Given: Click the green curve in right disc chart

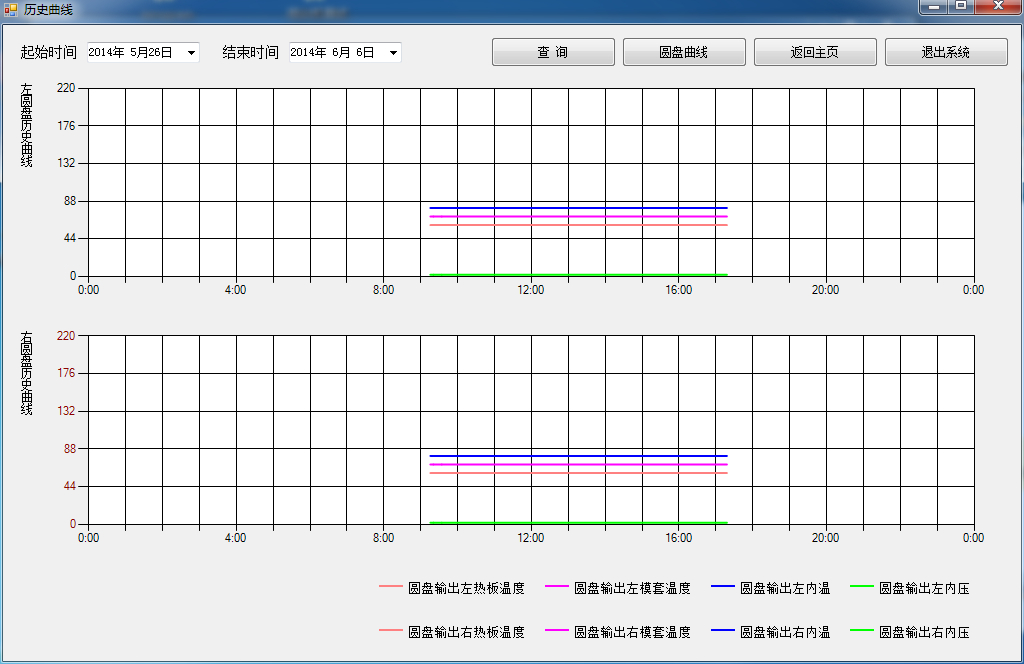Looking at the screenshot, I should (579, 523).
